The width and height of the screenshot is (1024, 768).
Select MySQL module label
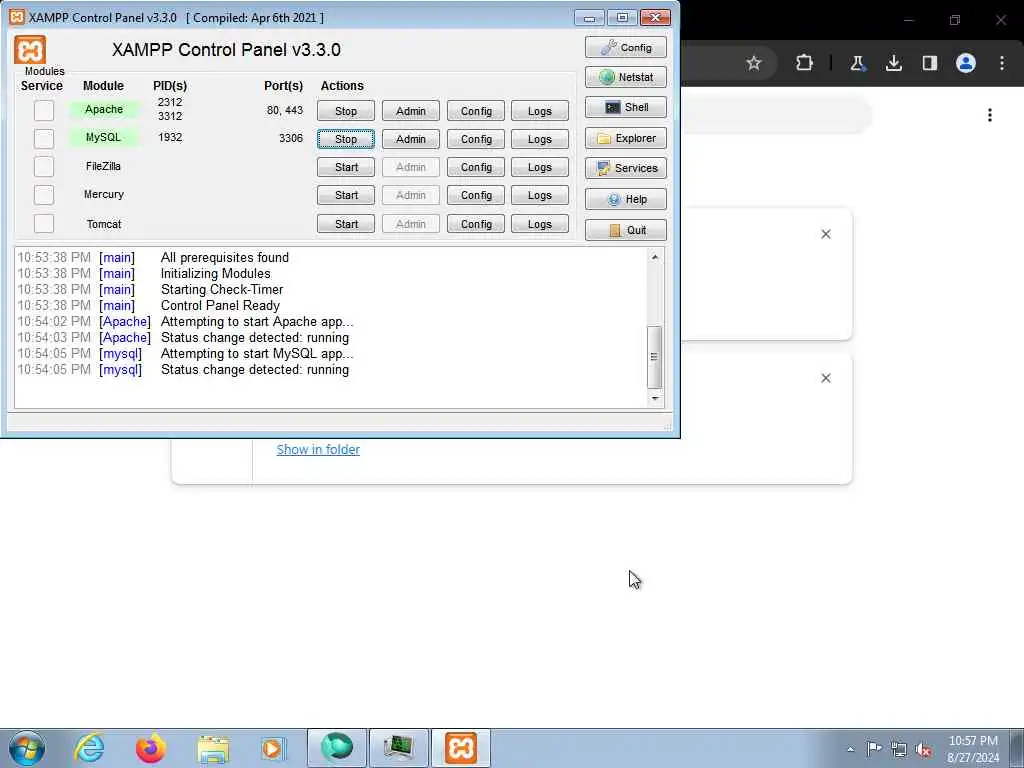pyautogui.click(x=104, y=137)
